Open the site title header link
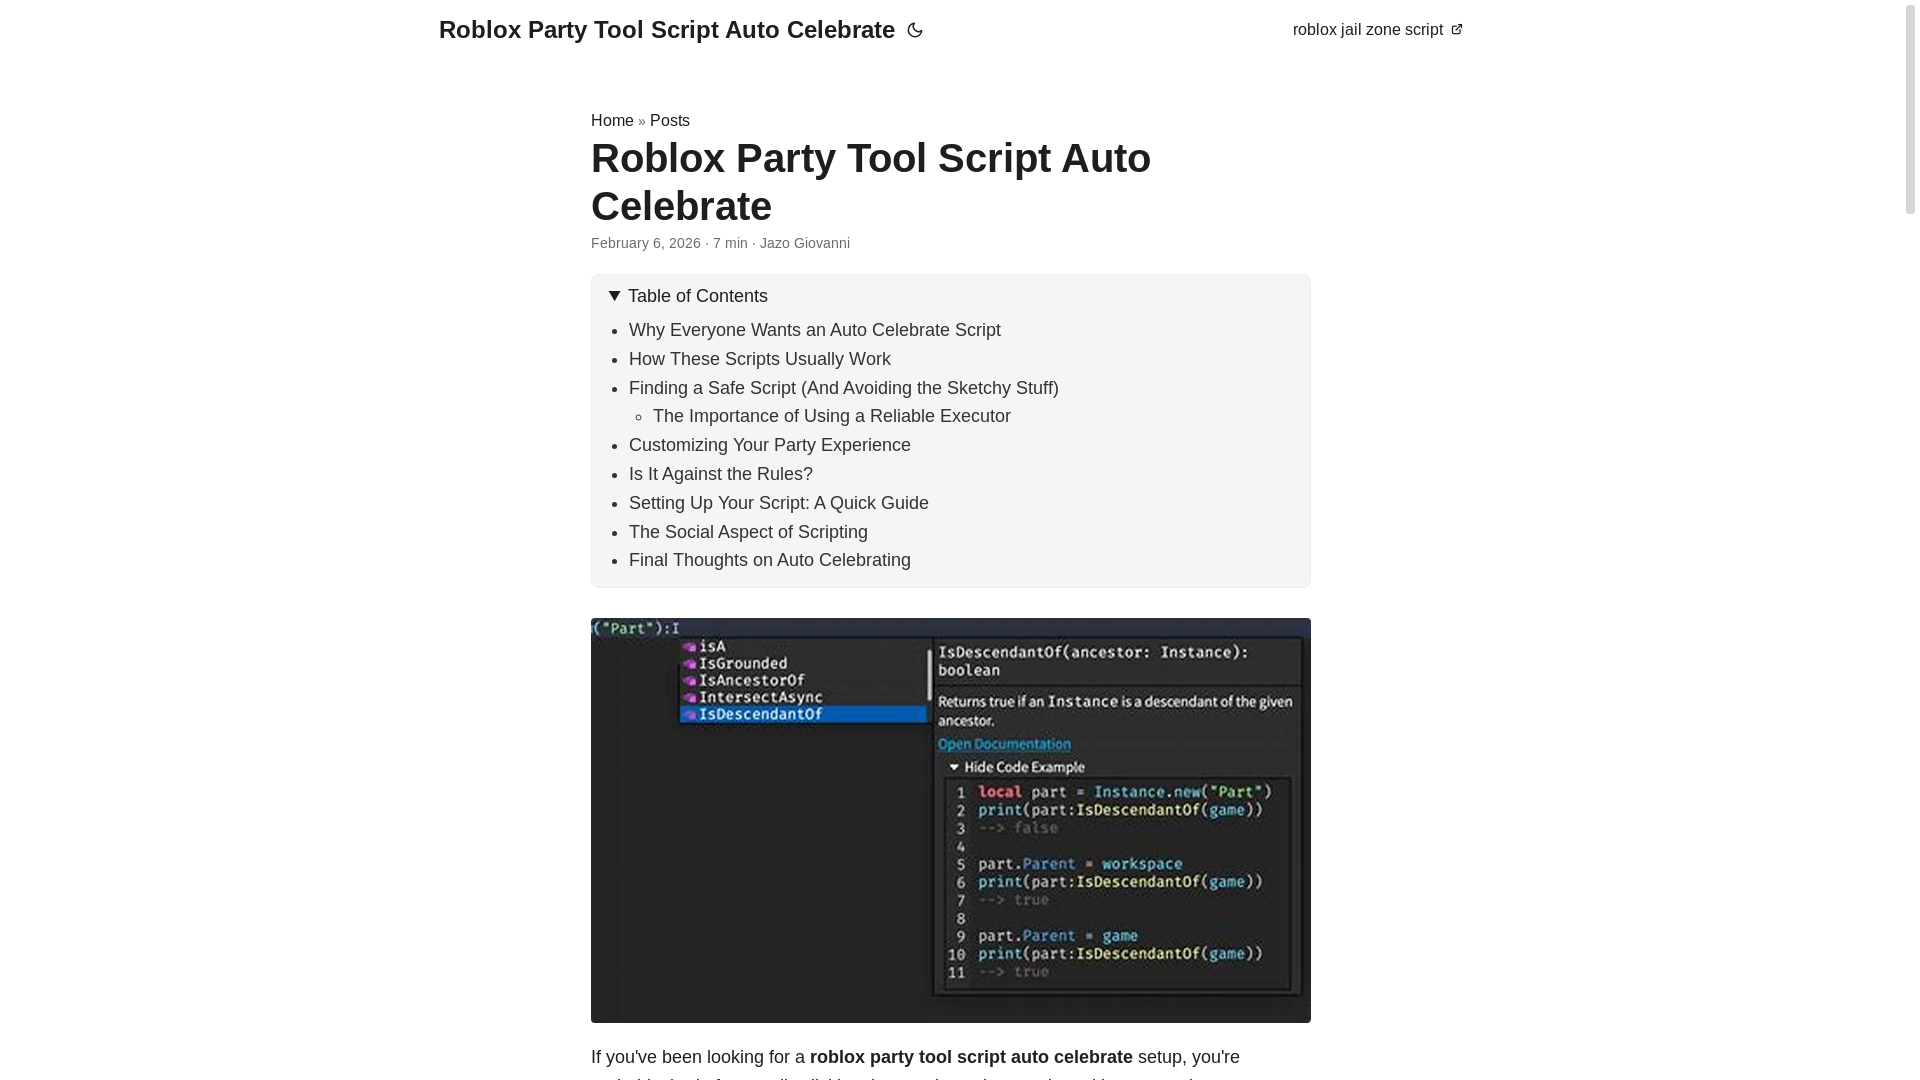 pos(666,30)
